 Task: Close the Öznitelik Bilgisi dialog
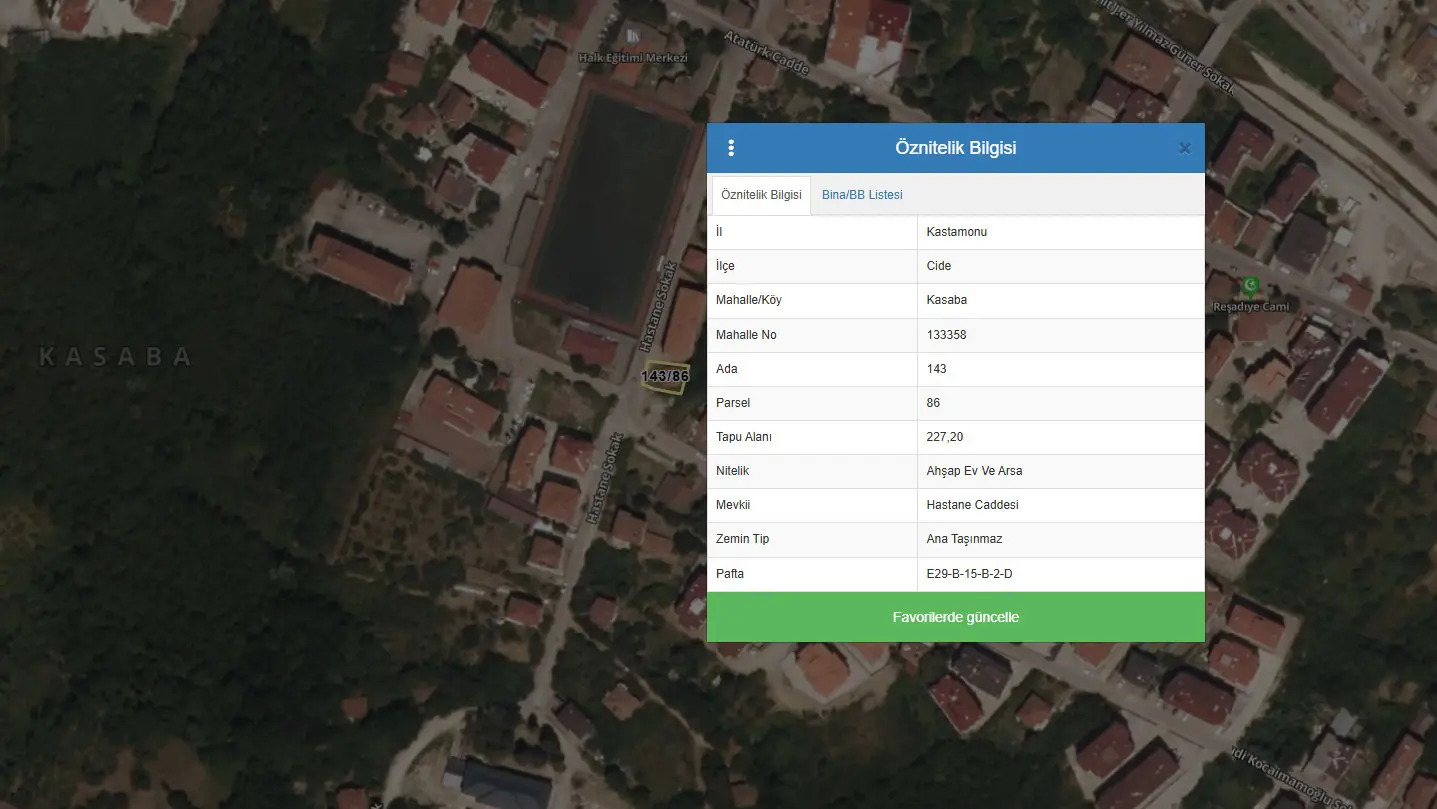(x=1184, y=148)
